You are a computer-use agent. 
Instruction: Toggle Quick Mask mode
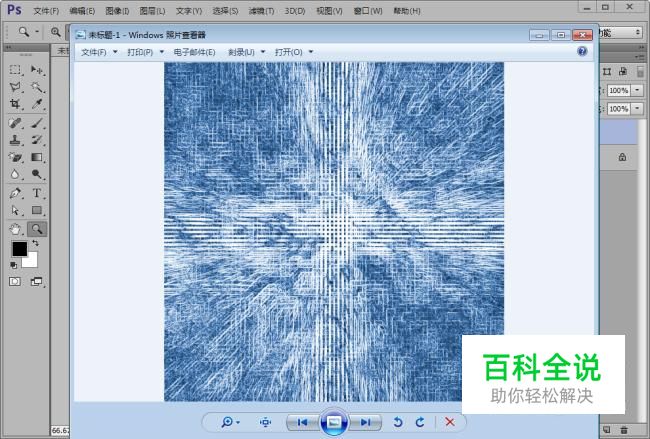(x=15, y=282)
